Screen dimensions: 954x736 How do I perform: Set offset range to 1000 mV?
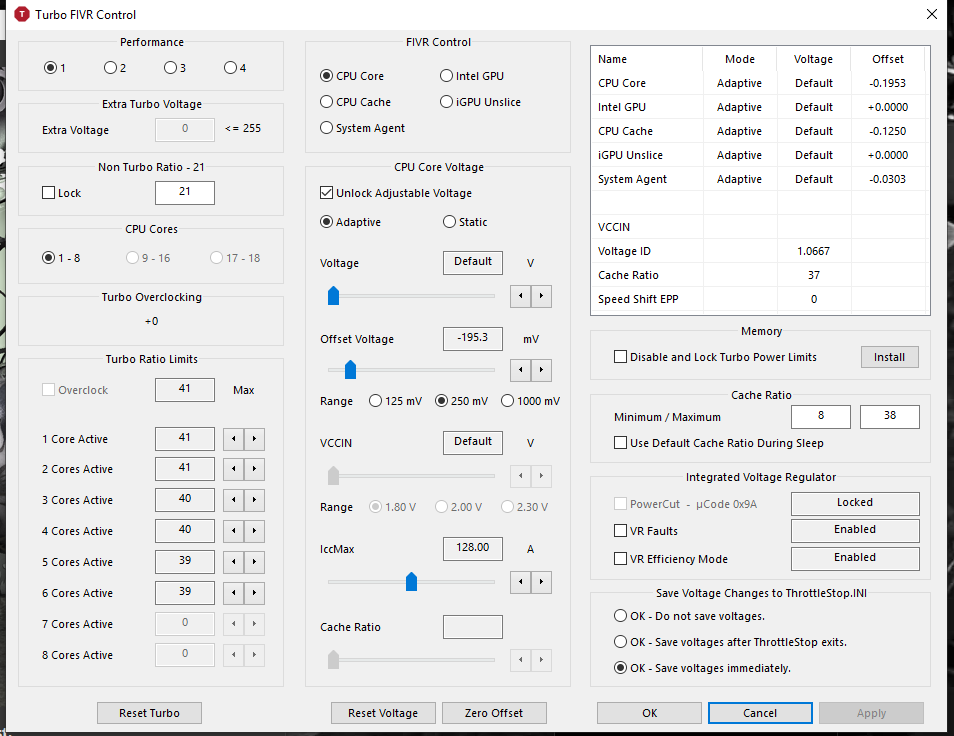[531, 401]
